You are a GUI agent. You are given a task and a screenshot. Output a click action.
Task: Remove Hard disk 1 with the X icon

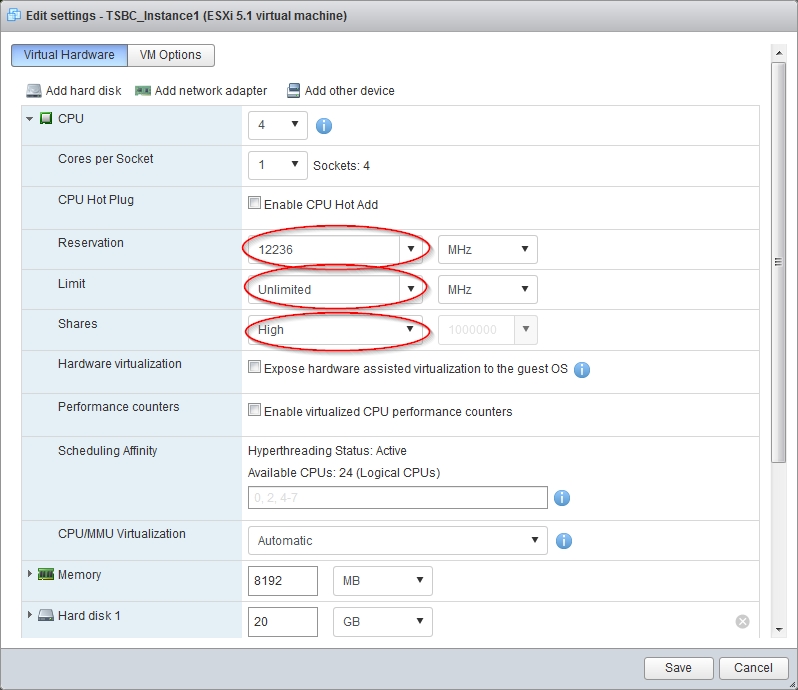click(x=742, y=621)
